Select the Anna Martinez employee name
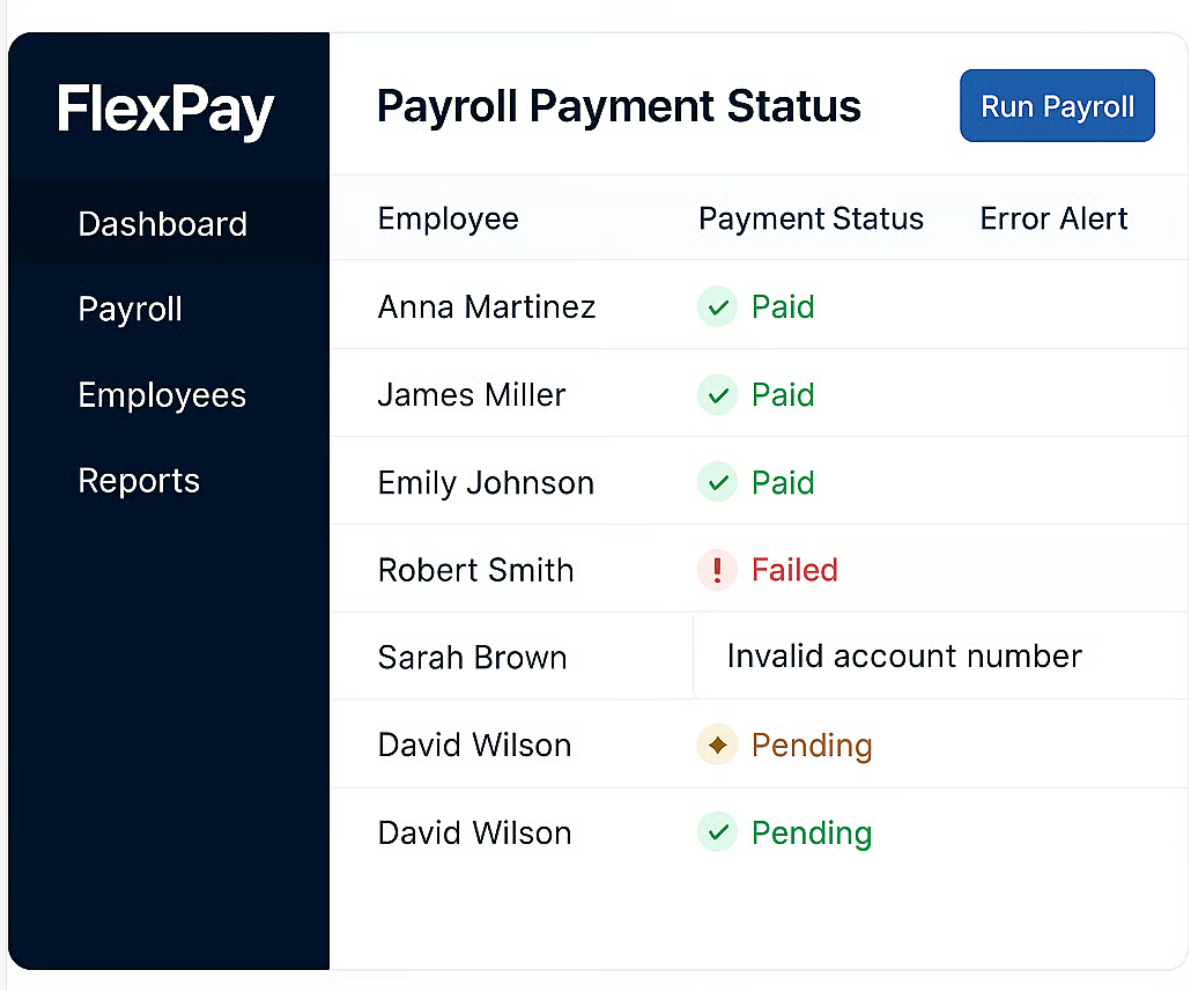The image size is (1189, 990). pos(486,307)
